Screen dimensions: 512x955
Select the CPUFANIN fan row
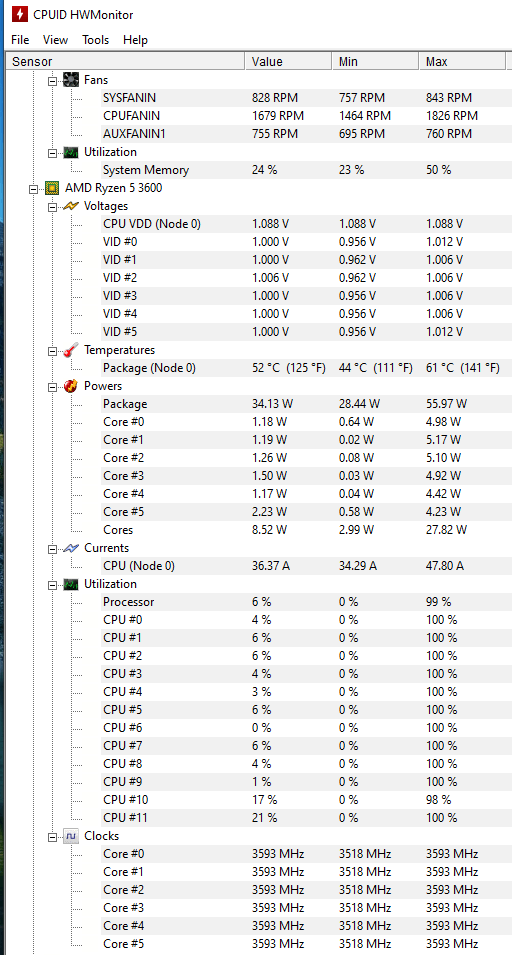(x=259, y=116)
